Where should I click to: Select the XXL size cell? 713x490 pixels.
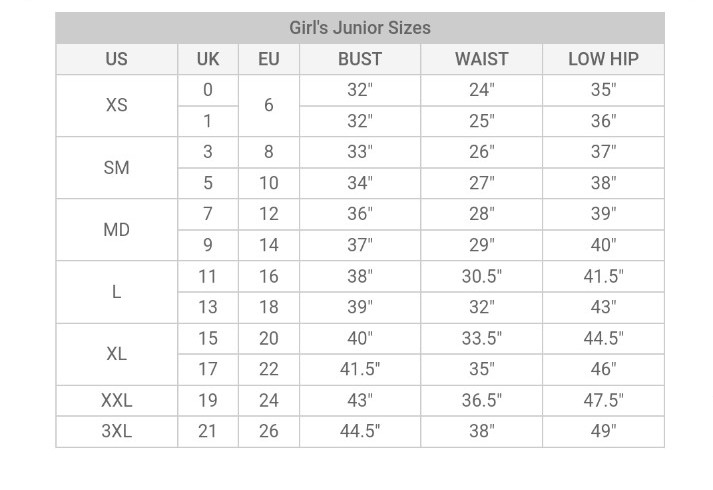[116, 400]
